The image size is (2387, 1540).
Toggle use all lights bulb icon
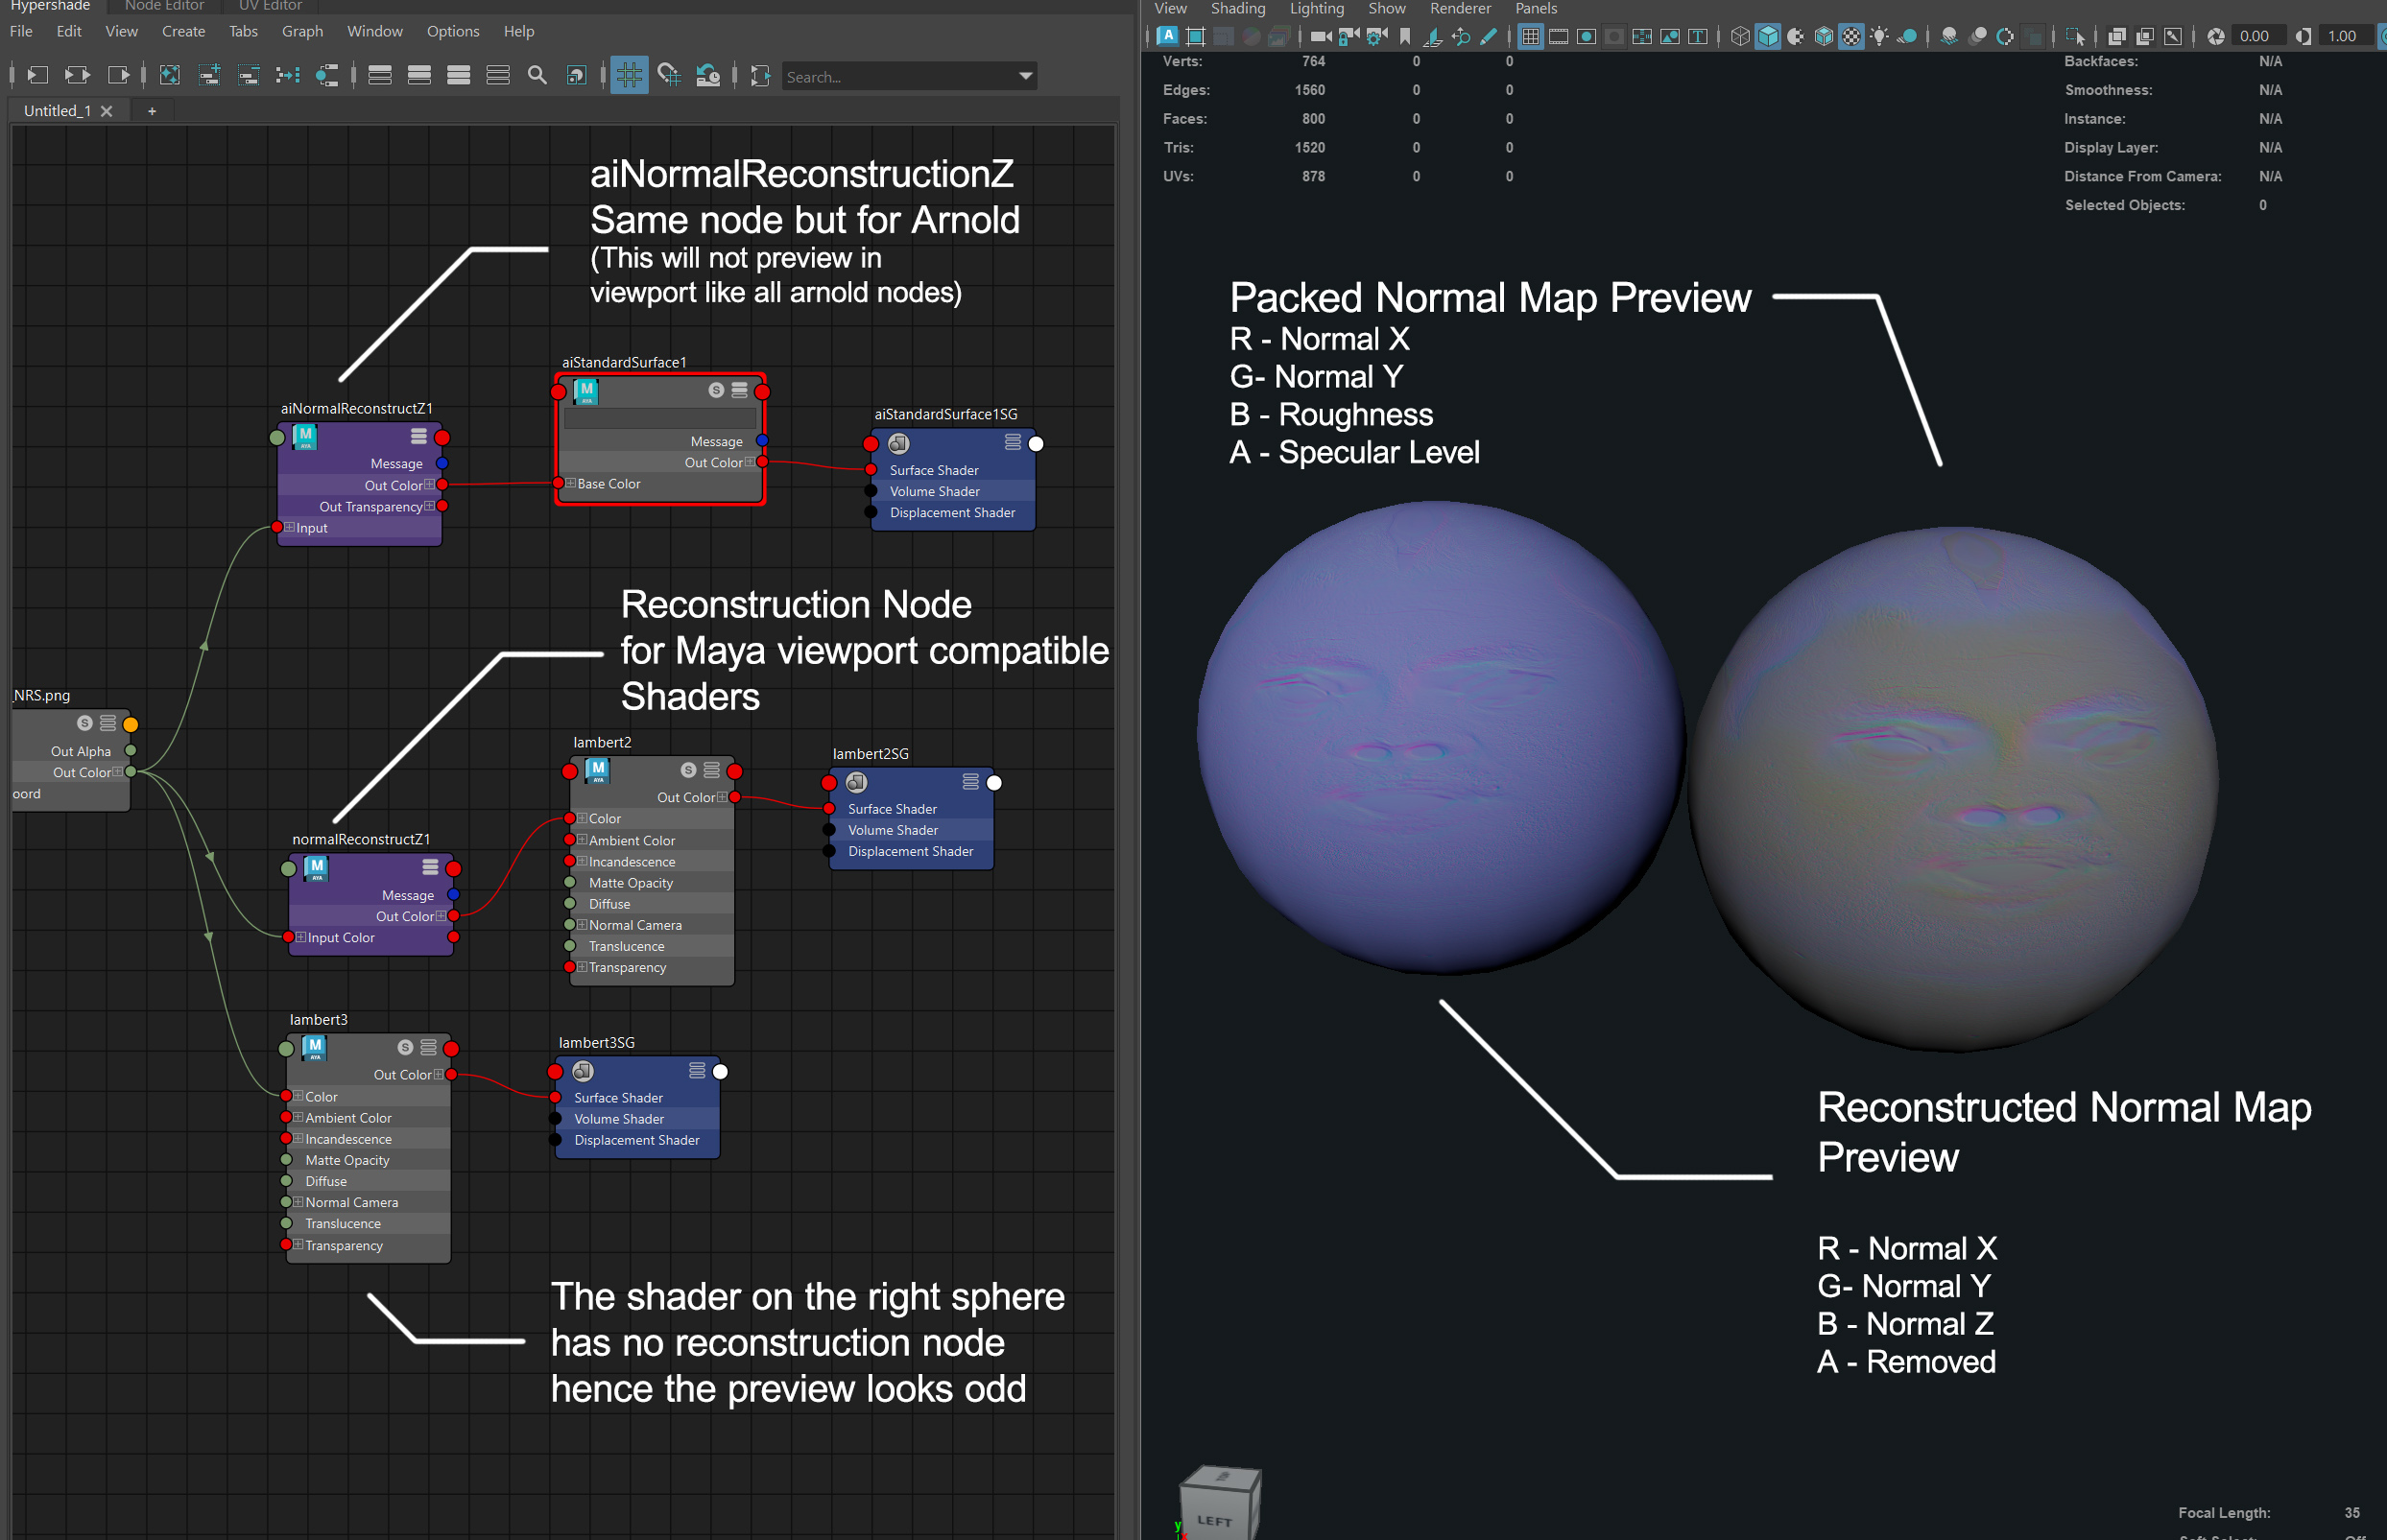point(1880,36)
